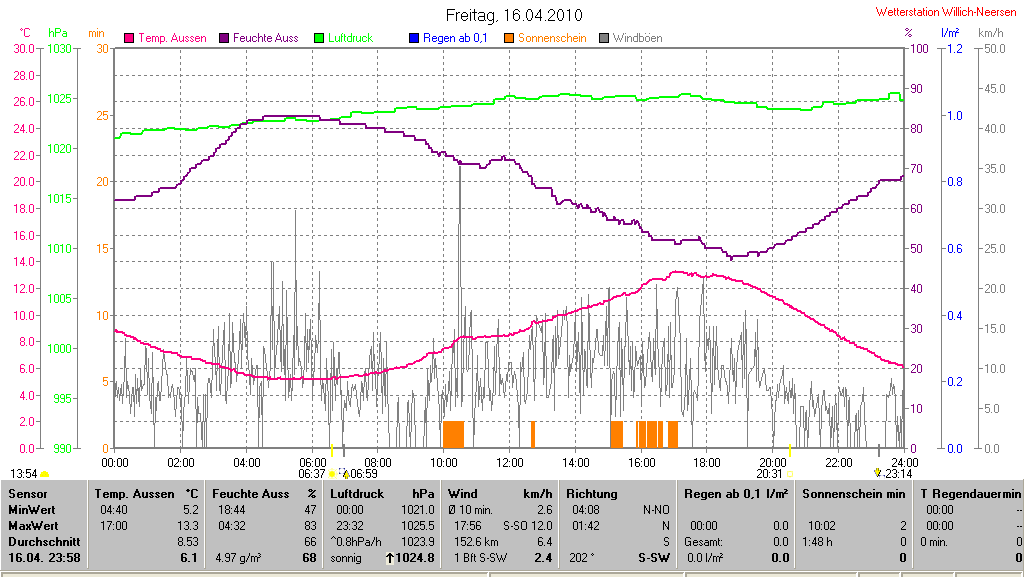Click the grey Windböen legend swatch
This screenshot has width=1024, height=577.
click(603, 39)
